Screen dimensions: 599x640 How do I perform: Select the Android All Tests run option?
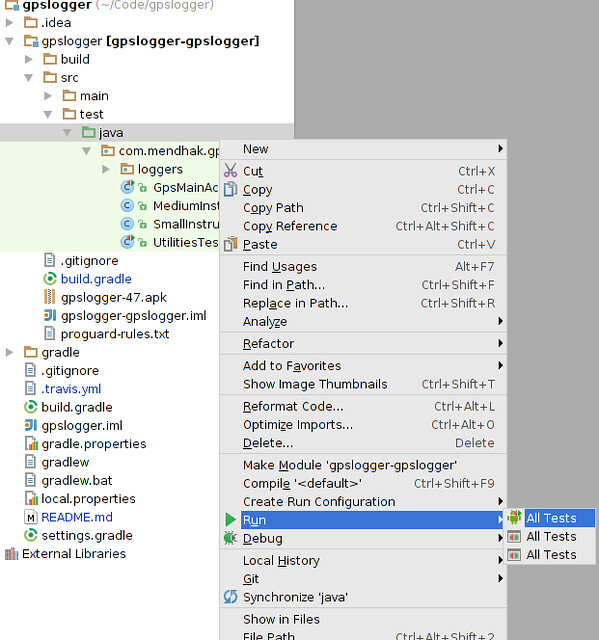[x=550, y=518]
